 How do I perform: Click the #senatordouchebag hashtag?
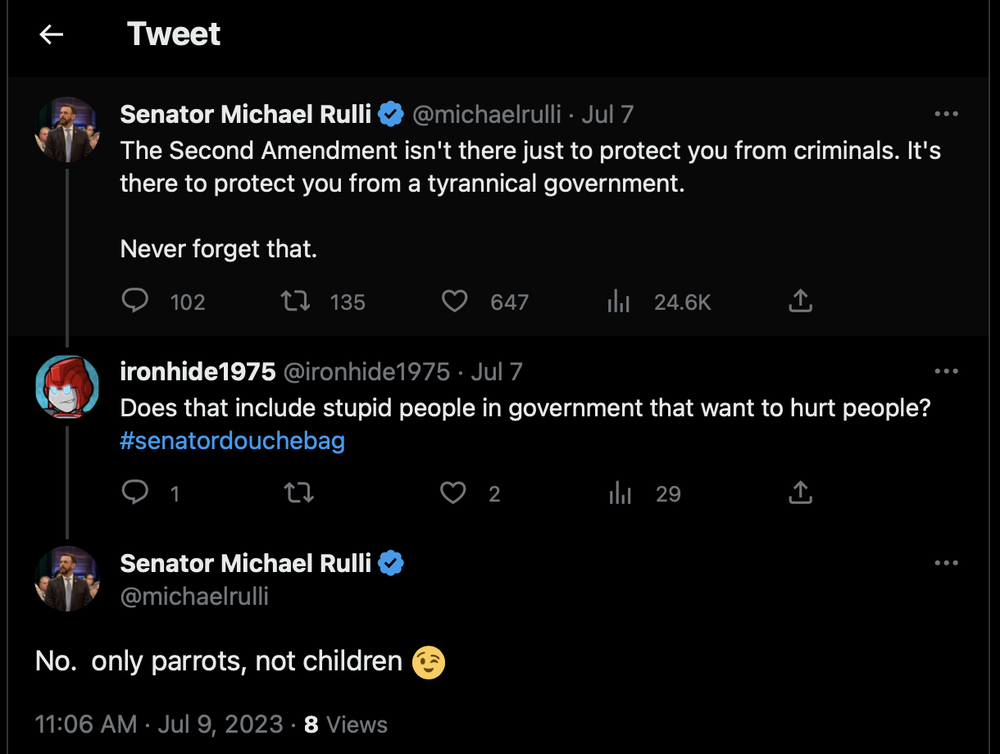click(x=232, y=441)
